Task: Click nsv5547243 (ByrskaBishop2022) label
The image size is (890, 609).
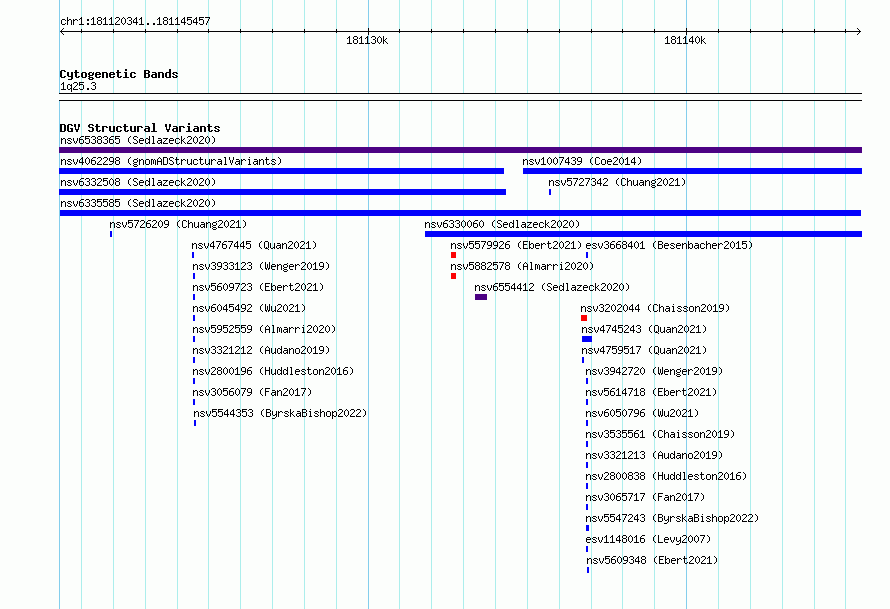Action: [x=672, y=518]
